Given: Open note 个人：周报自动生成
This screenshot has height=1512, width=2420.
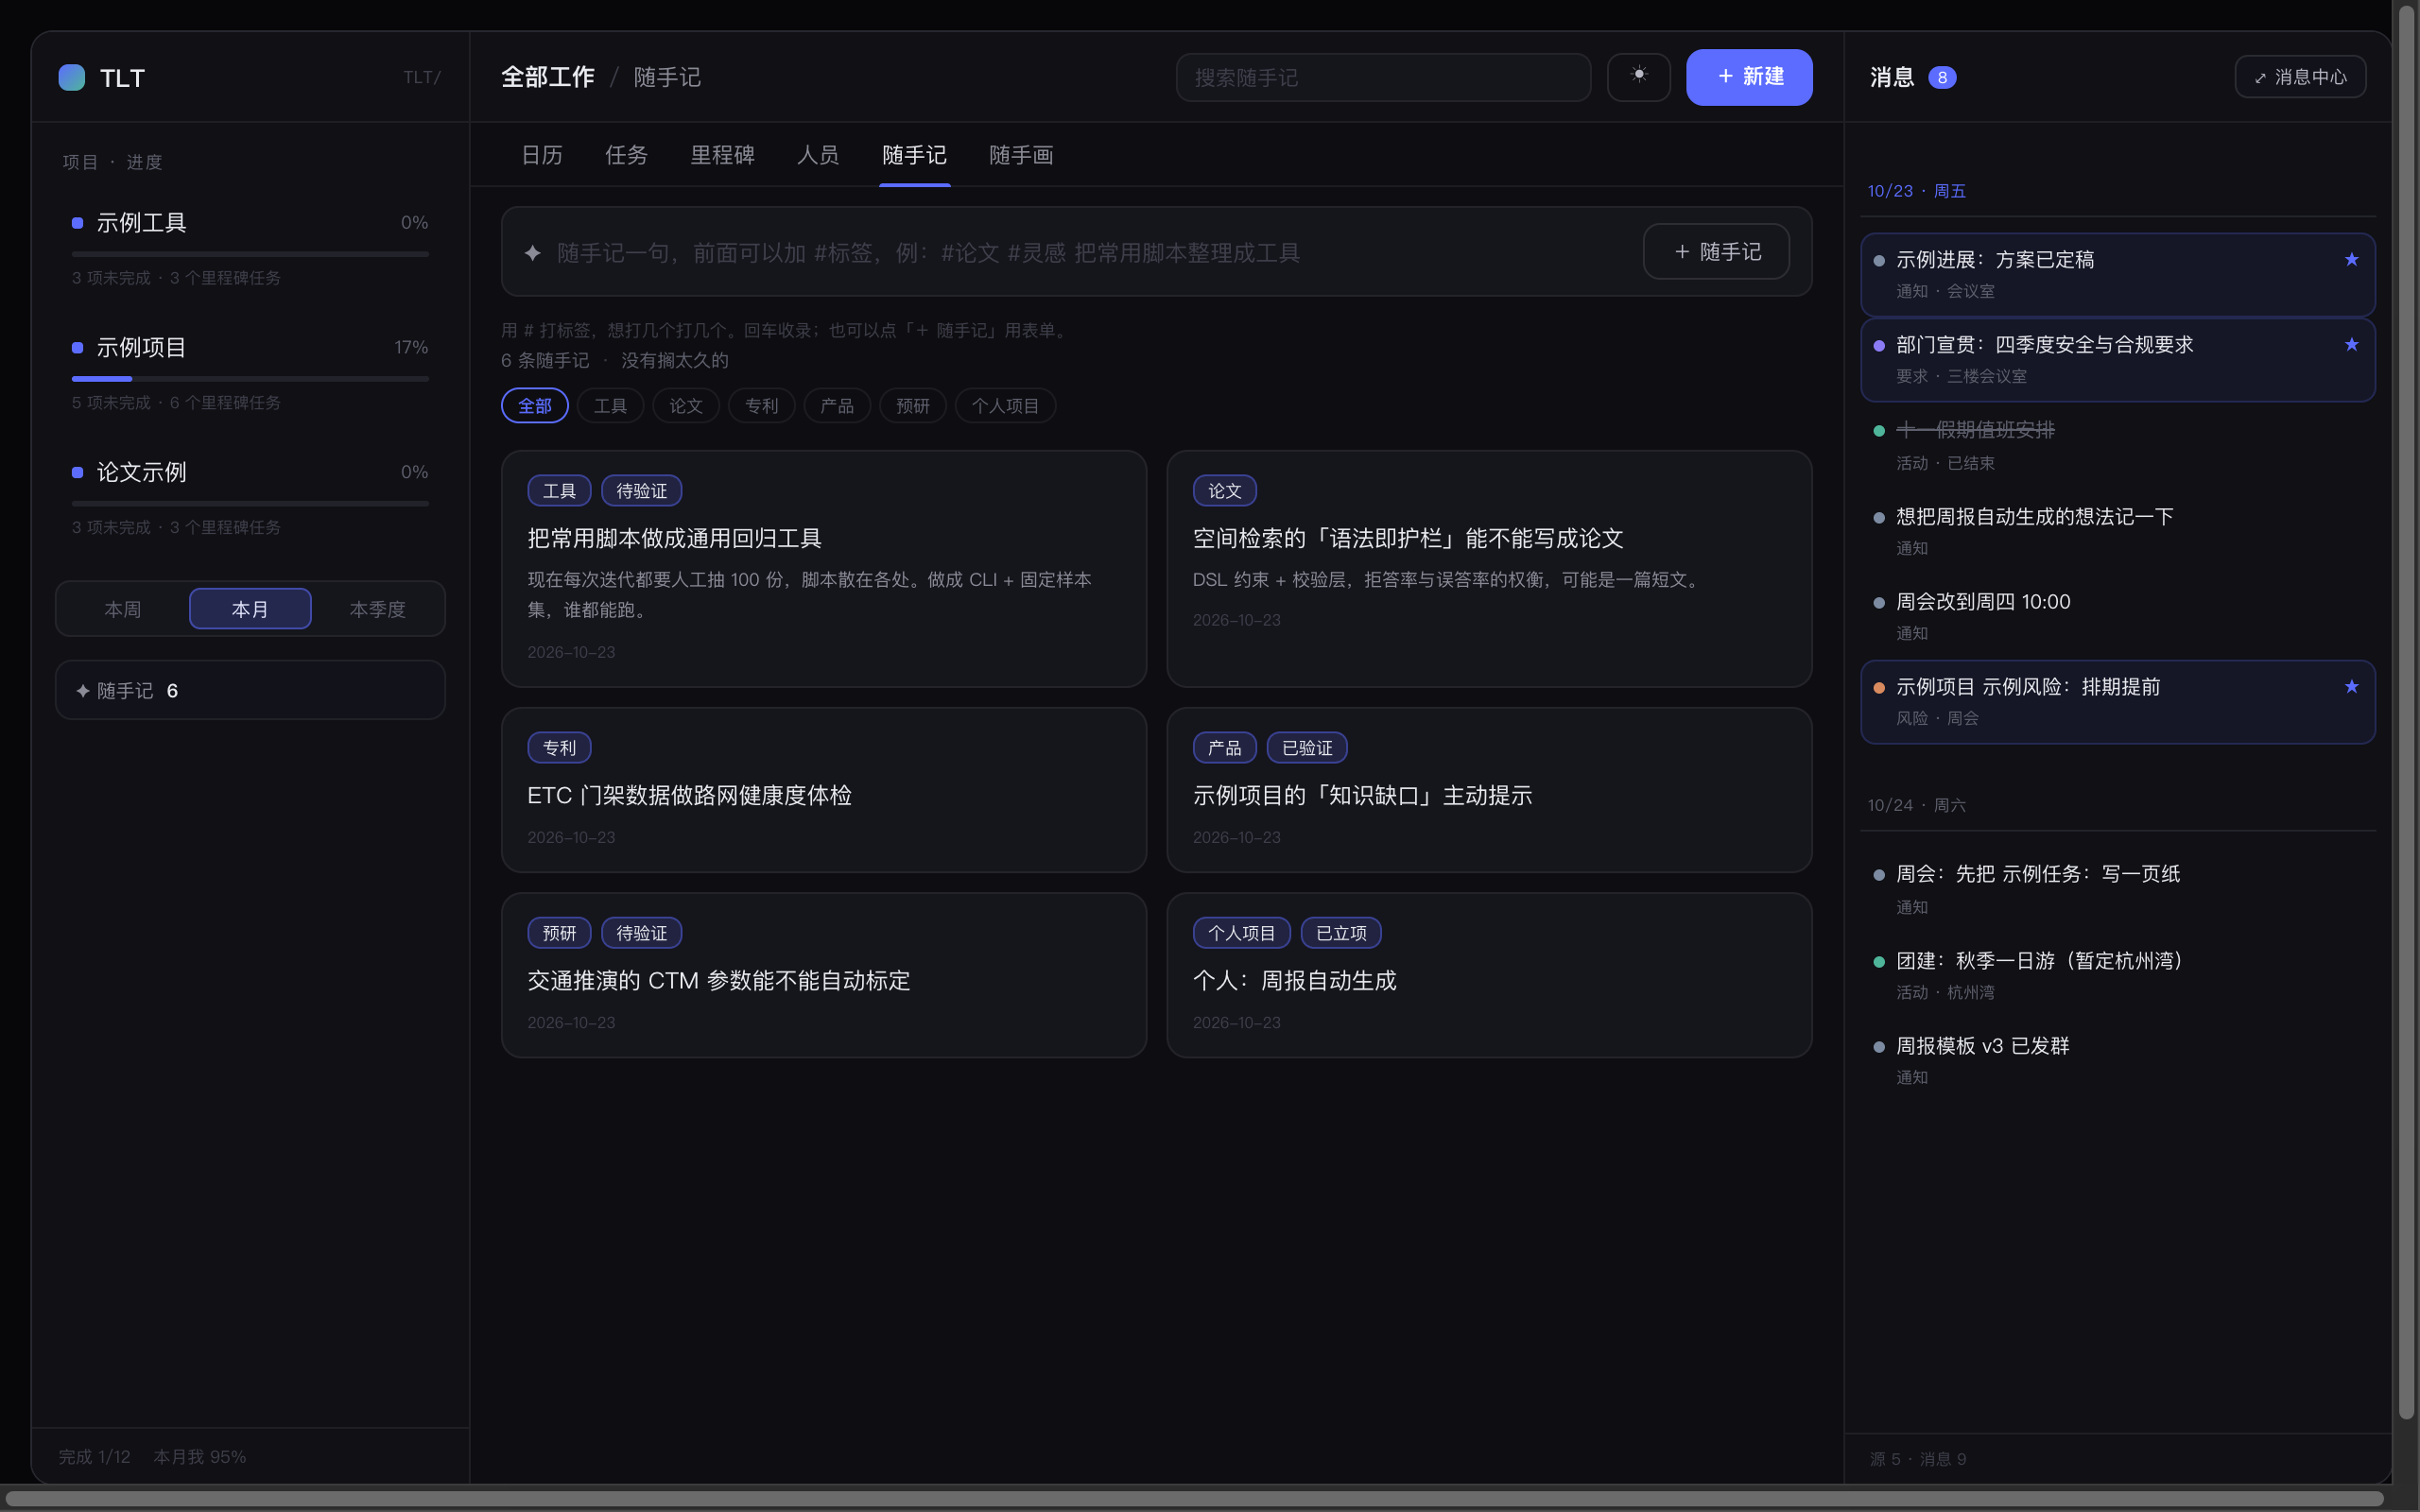Looking at the screenshot, I should point(1489,975).
